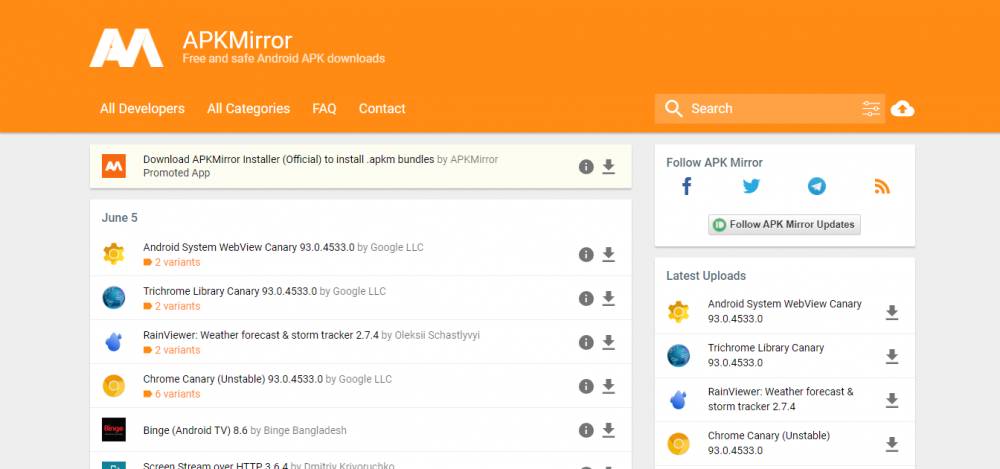The height and width of the screenshot is (469, 1000).
Task: Open advanced search filter options icon
Action: coord(871,108)
